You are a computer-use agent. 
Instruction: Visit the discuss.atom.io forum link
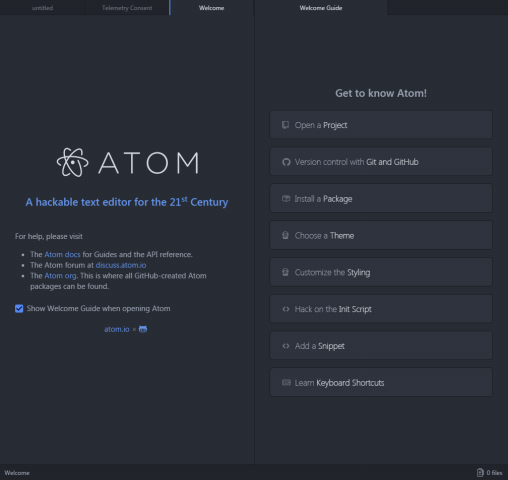click(121, 265)
